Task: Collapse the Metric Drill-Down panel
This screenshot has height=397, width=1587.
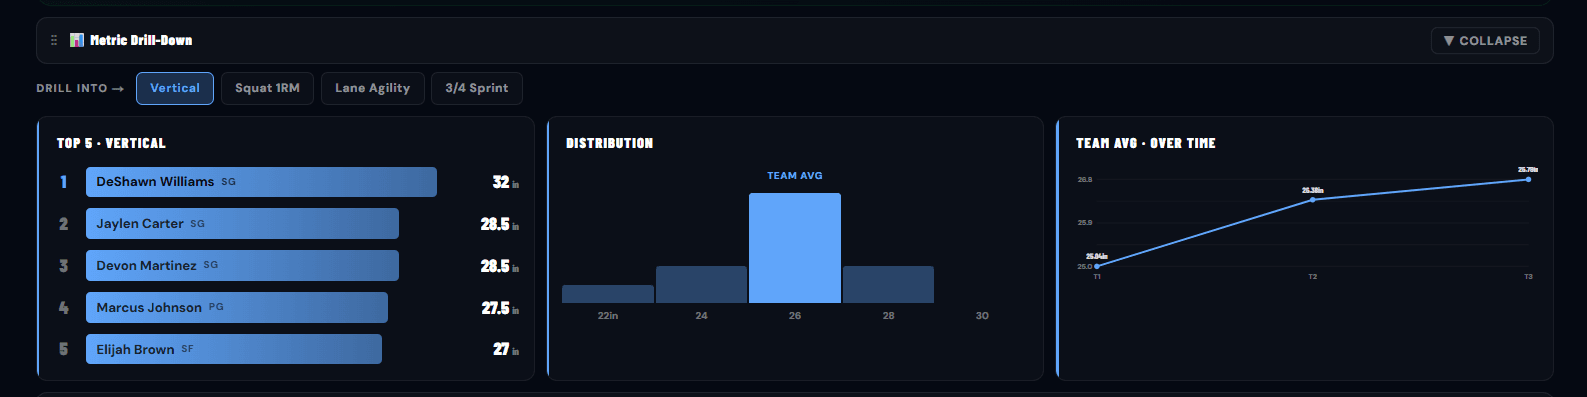Action: pyautogui.click(x=1485, y=41)
